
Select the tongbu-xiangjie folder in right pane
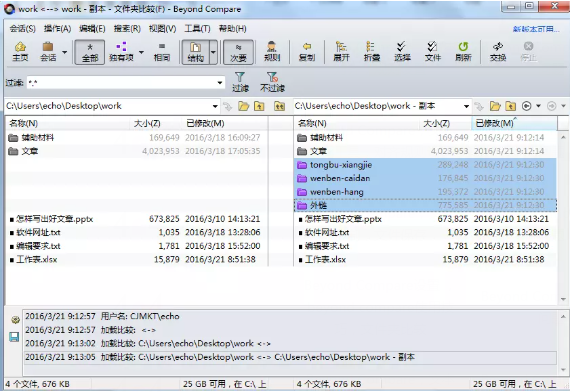point(425,165)
